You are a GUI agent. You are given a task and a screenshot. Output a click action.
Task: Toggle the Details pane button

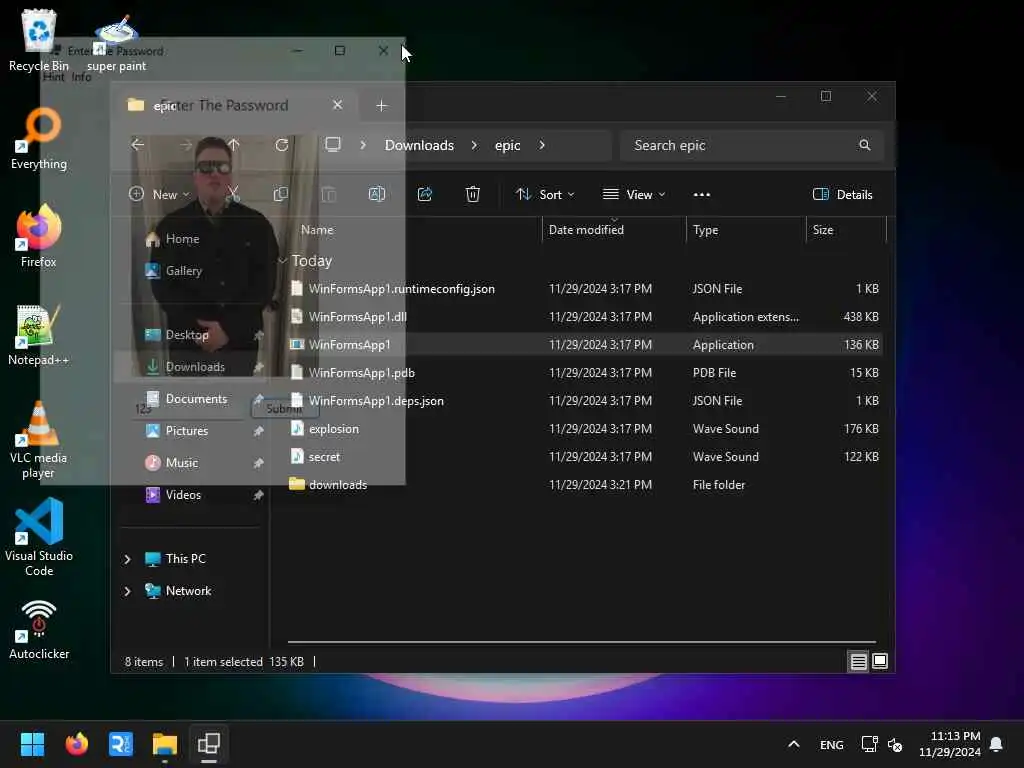842,195
